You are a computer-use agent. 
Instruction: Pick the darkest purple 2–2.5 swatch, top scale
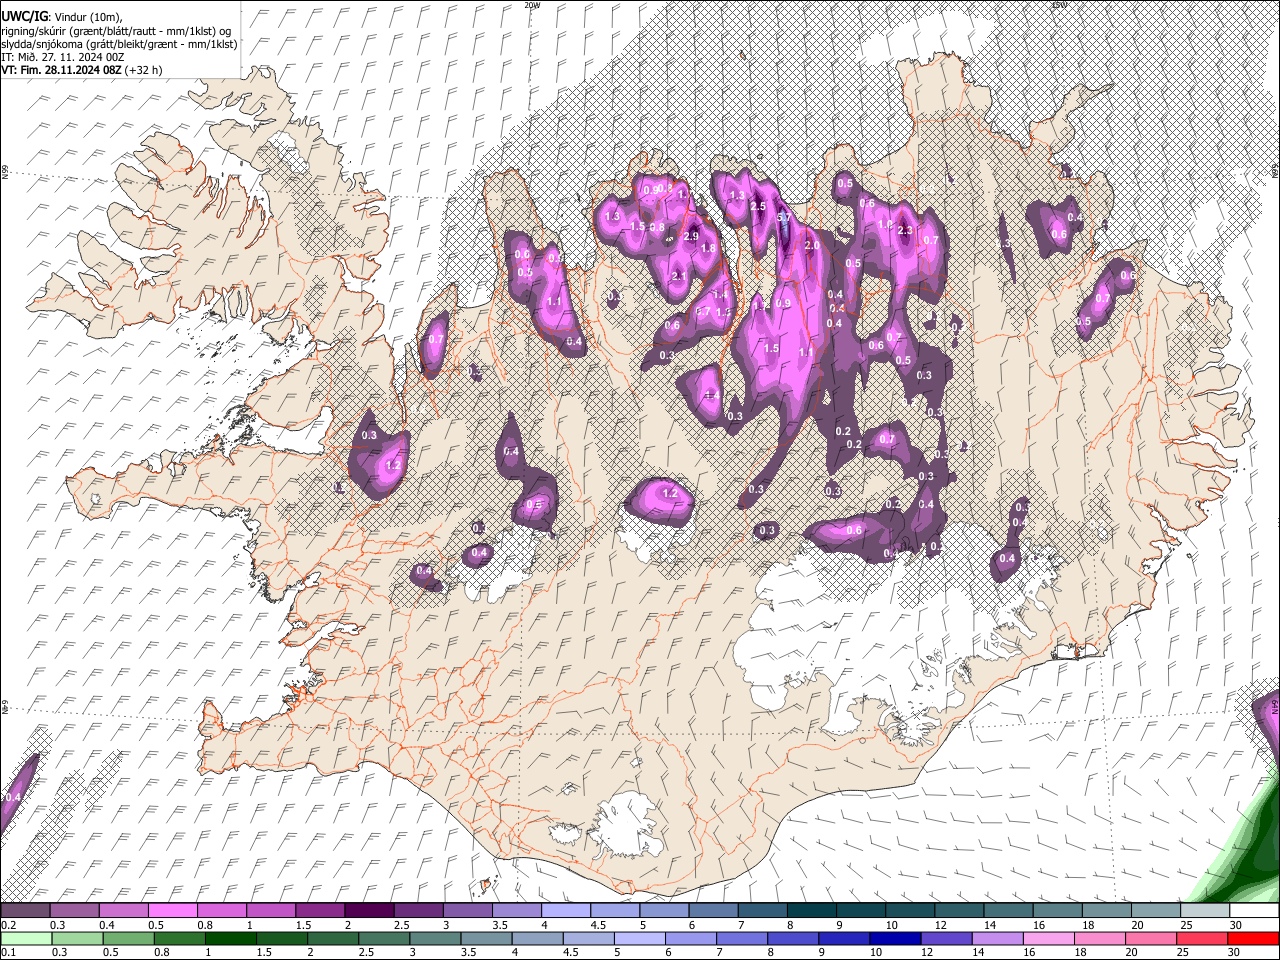369,910
